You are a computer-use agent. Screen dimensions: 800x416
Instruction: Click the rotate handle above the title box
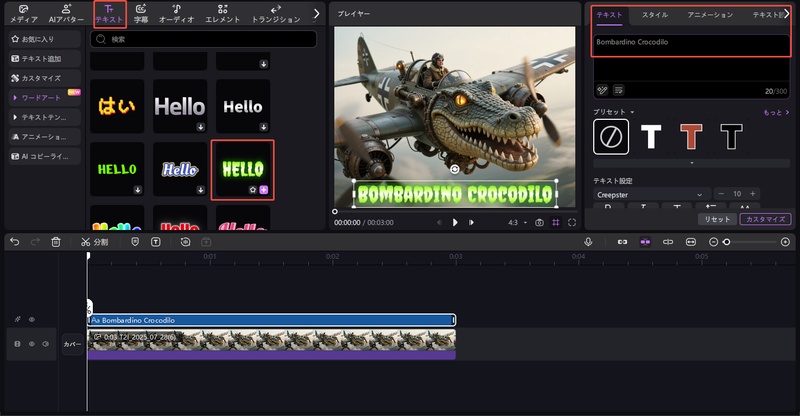(x=455, y=169)
